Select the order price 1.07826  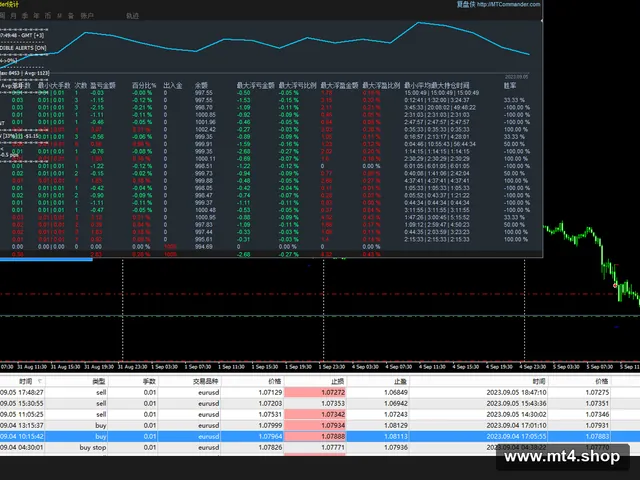tap(270, 448)
